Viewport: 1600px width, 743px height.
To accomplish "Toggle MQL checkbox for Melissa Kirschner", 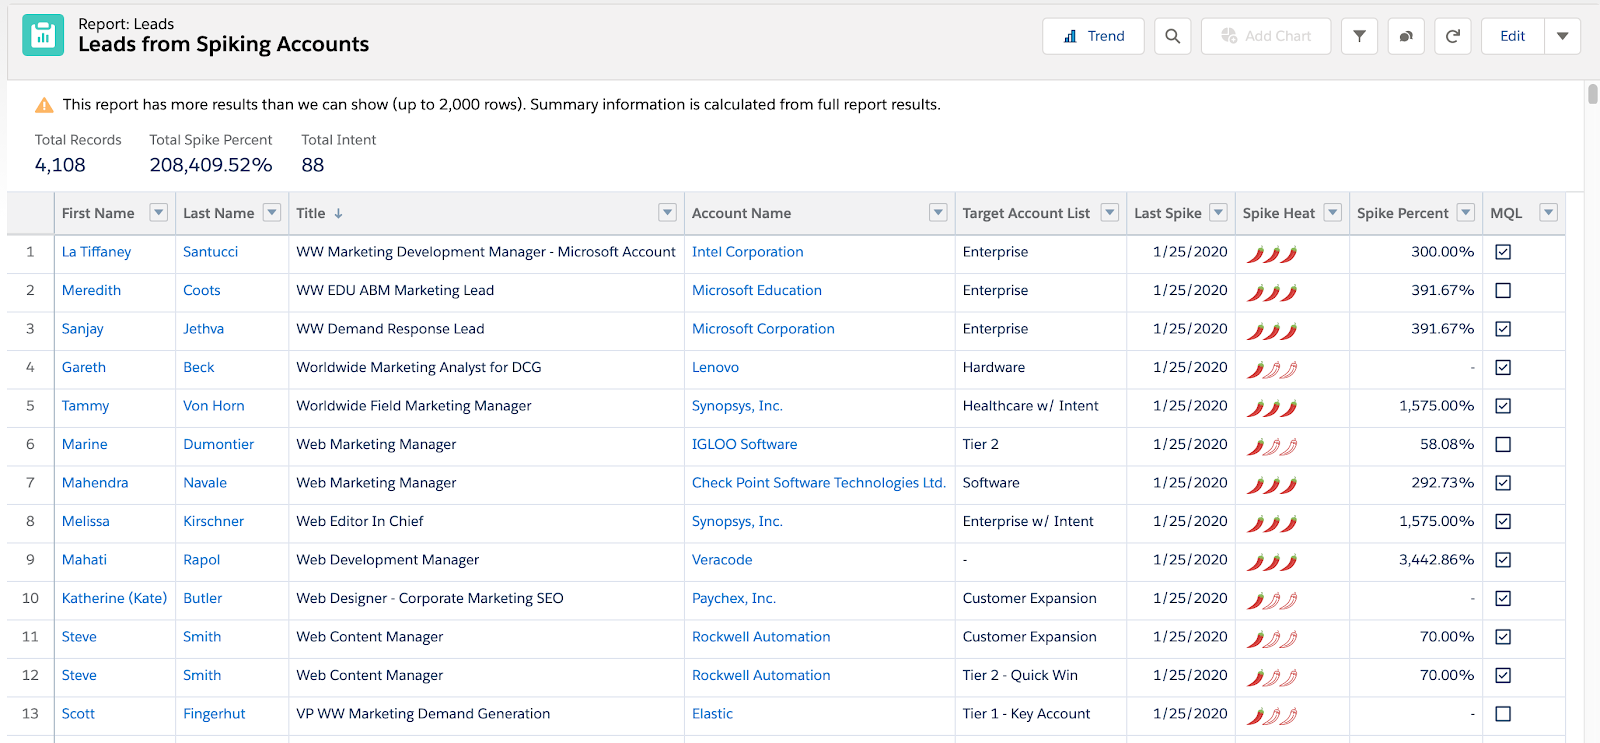I will (1503, 521).
